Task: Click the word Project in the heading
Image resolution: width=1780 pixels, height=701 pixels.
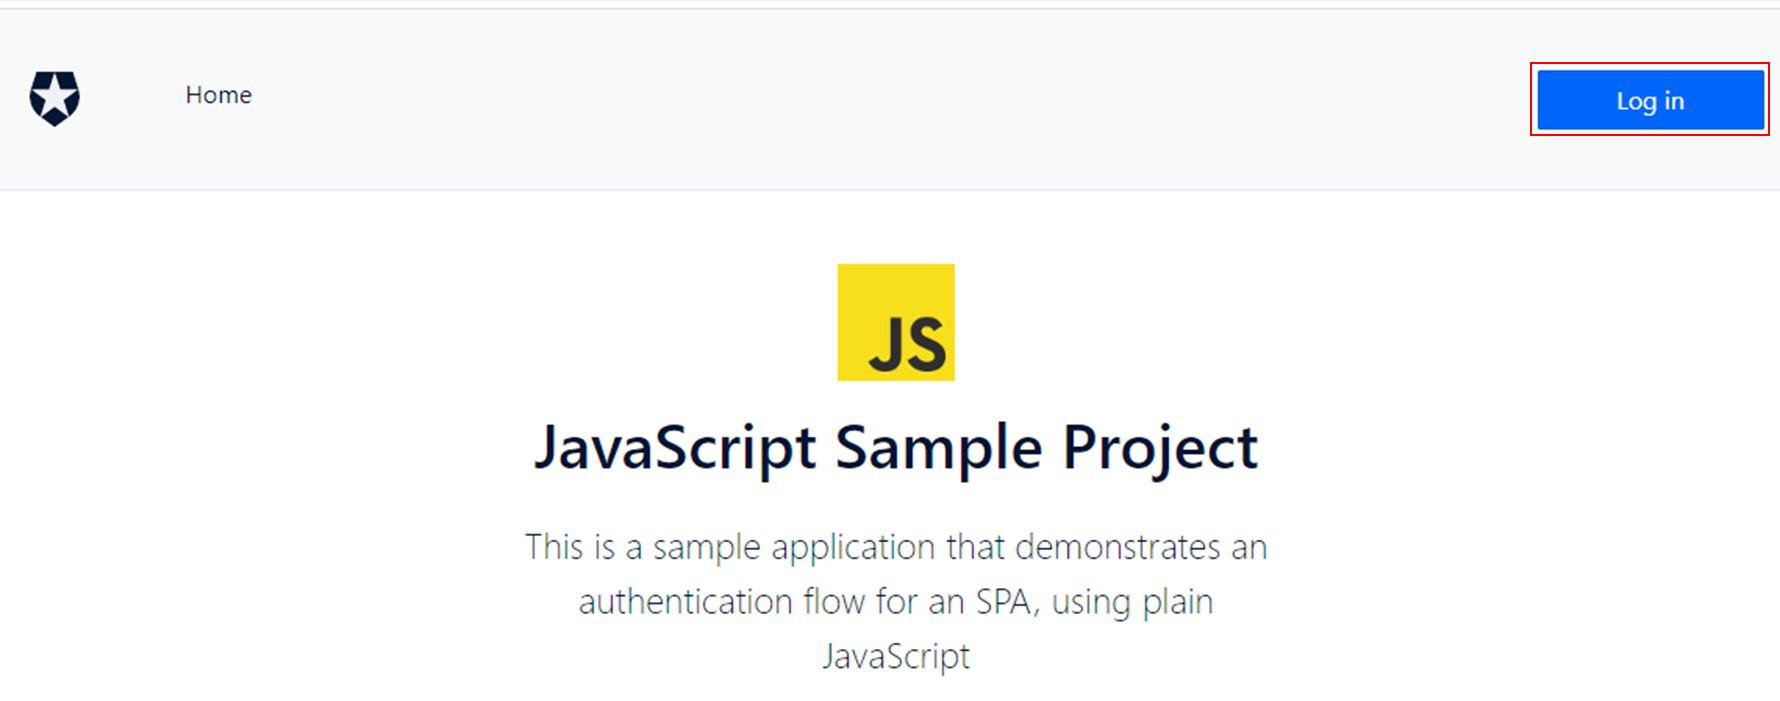Action: click(1160, 447)
